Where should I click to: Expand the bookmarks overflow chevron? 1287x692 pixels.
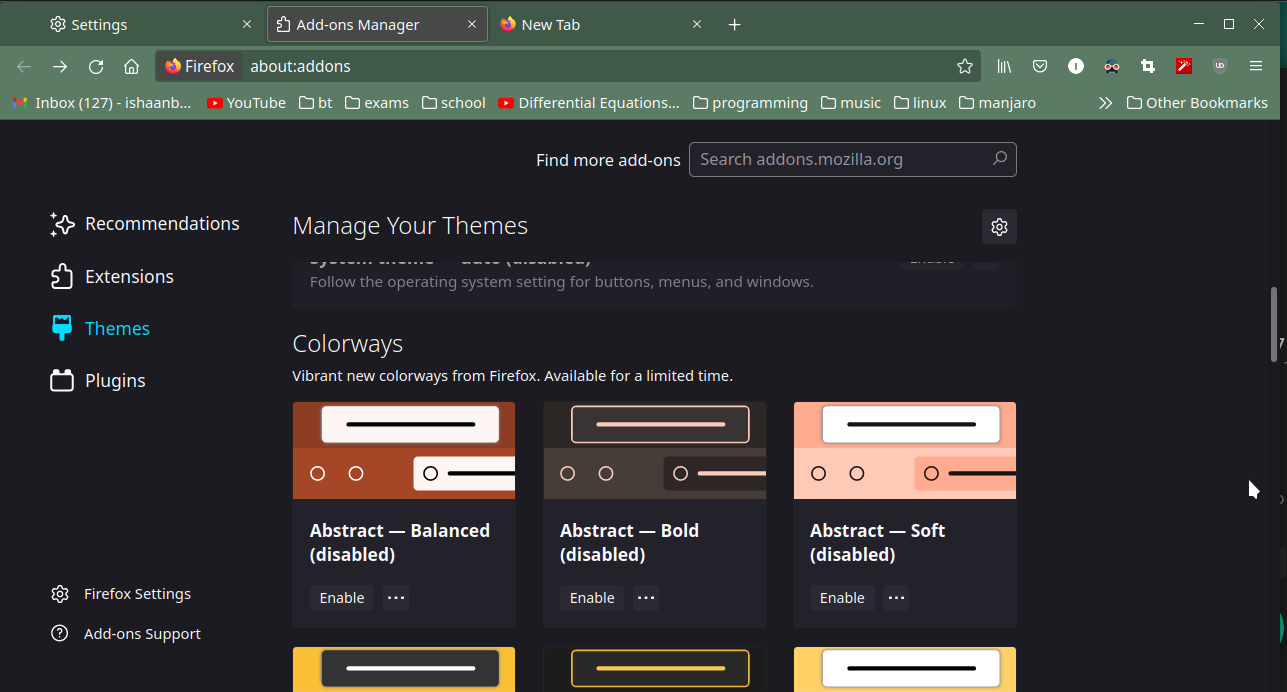tap(1105, 103)
